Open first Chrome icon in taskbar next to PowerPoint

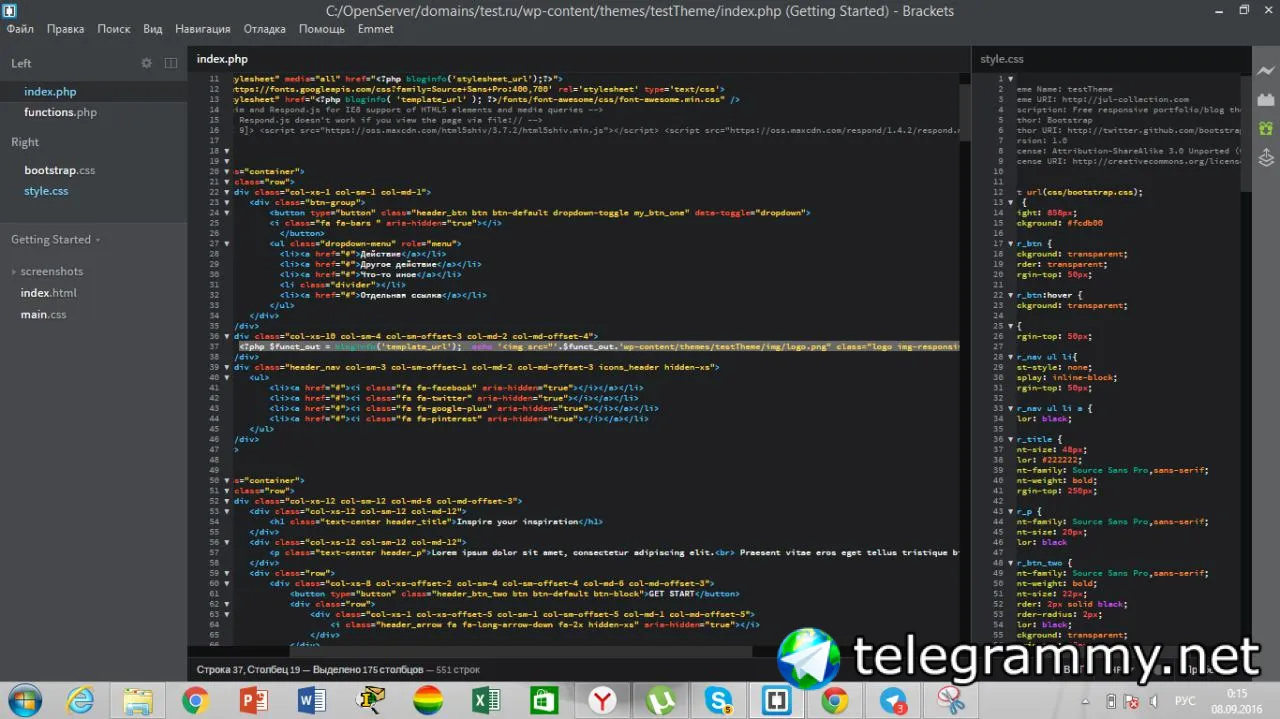pos(196,701)
